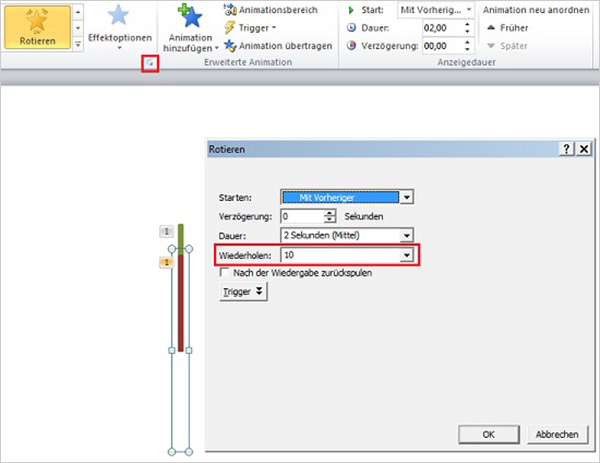The image size is (600, 463).
Task: Click Animation übertragen painter
Action: pos(278,46)
